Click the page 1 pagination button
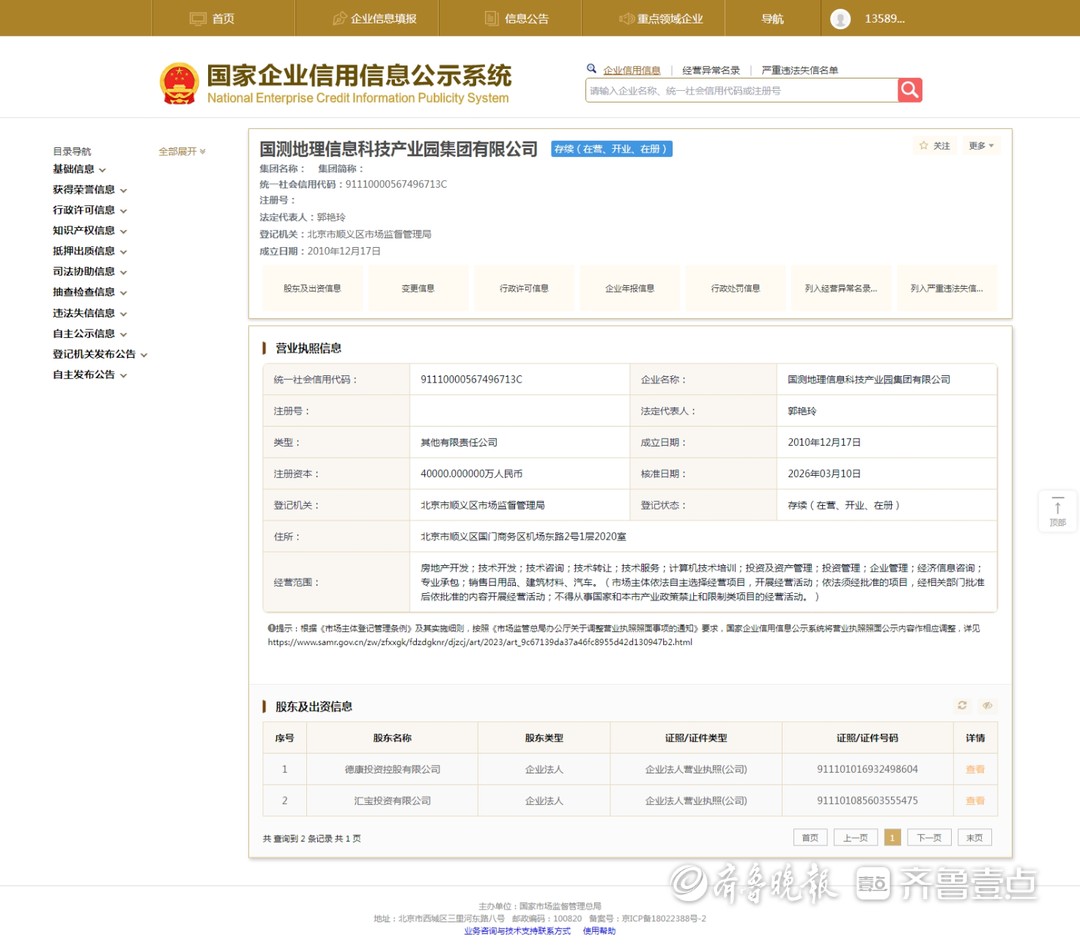 (892, 837)
